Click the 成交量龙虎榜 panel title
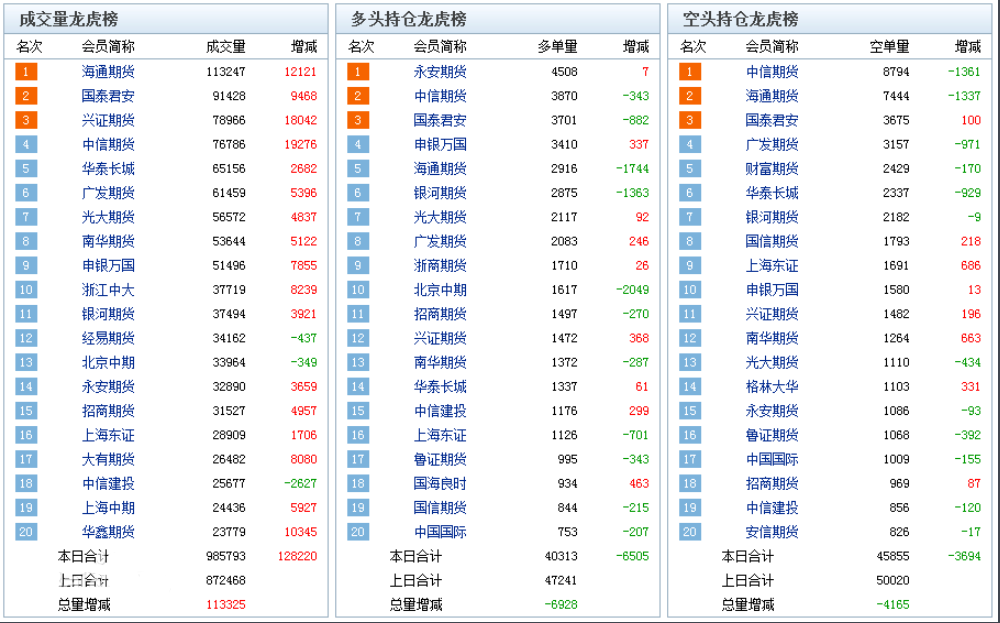The image size is (1000, 623). (68, 19)
